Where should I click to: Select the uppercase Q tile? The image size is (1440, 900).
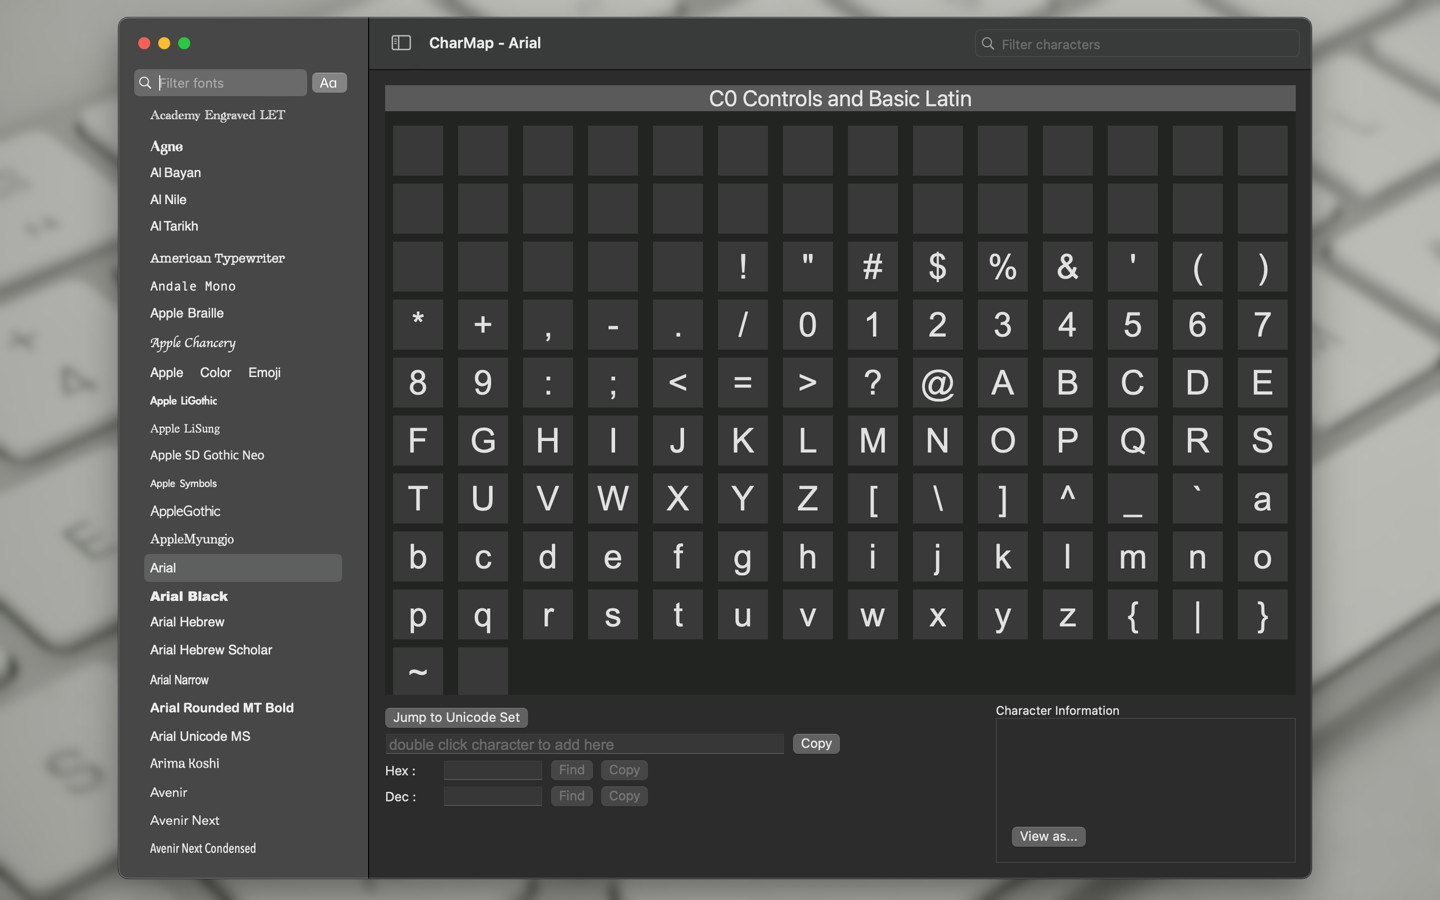tap(1133, 441)
